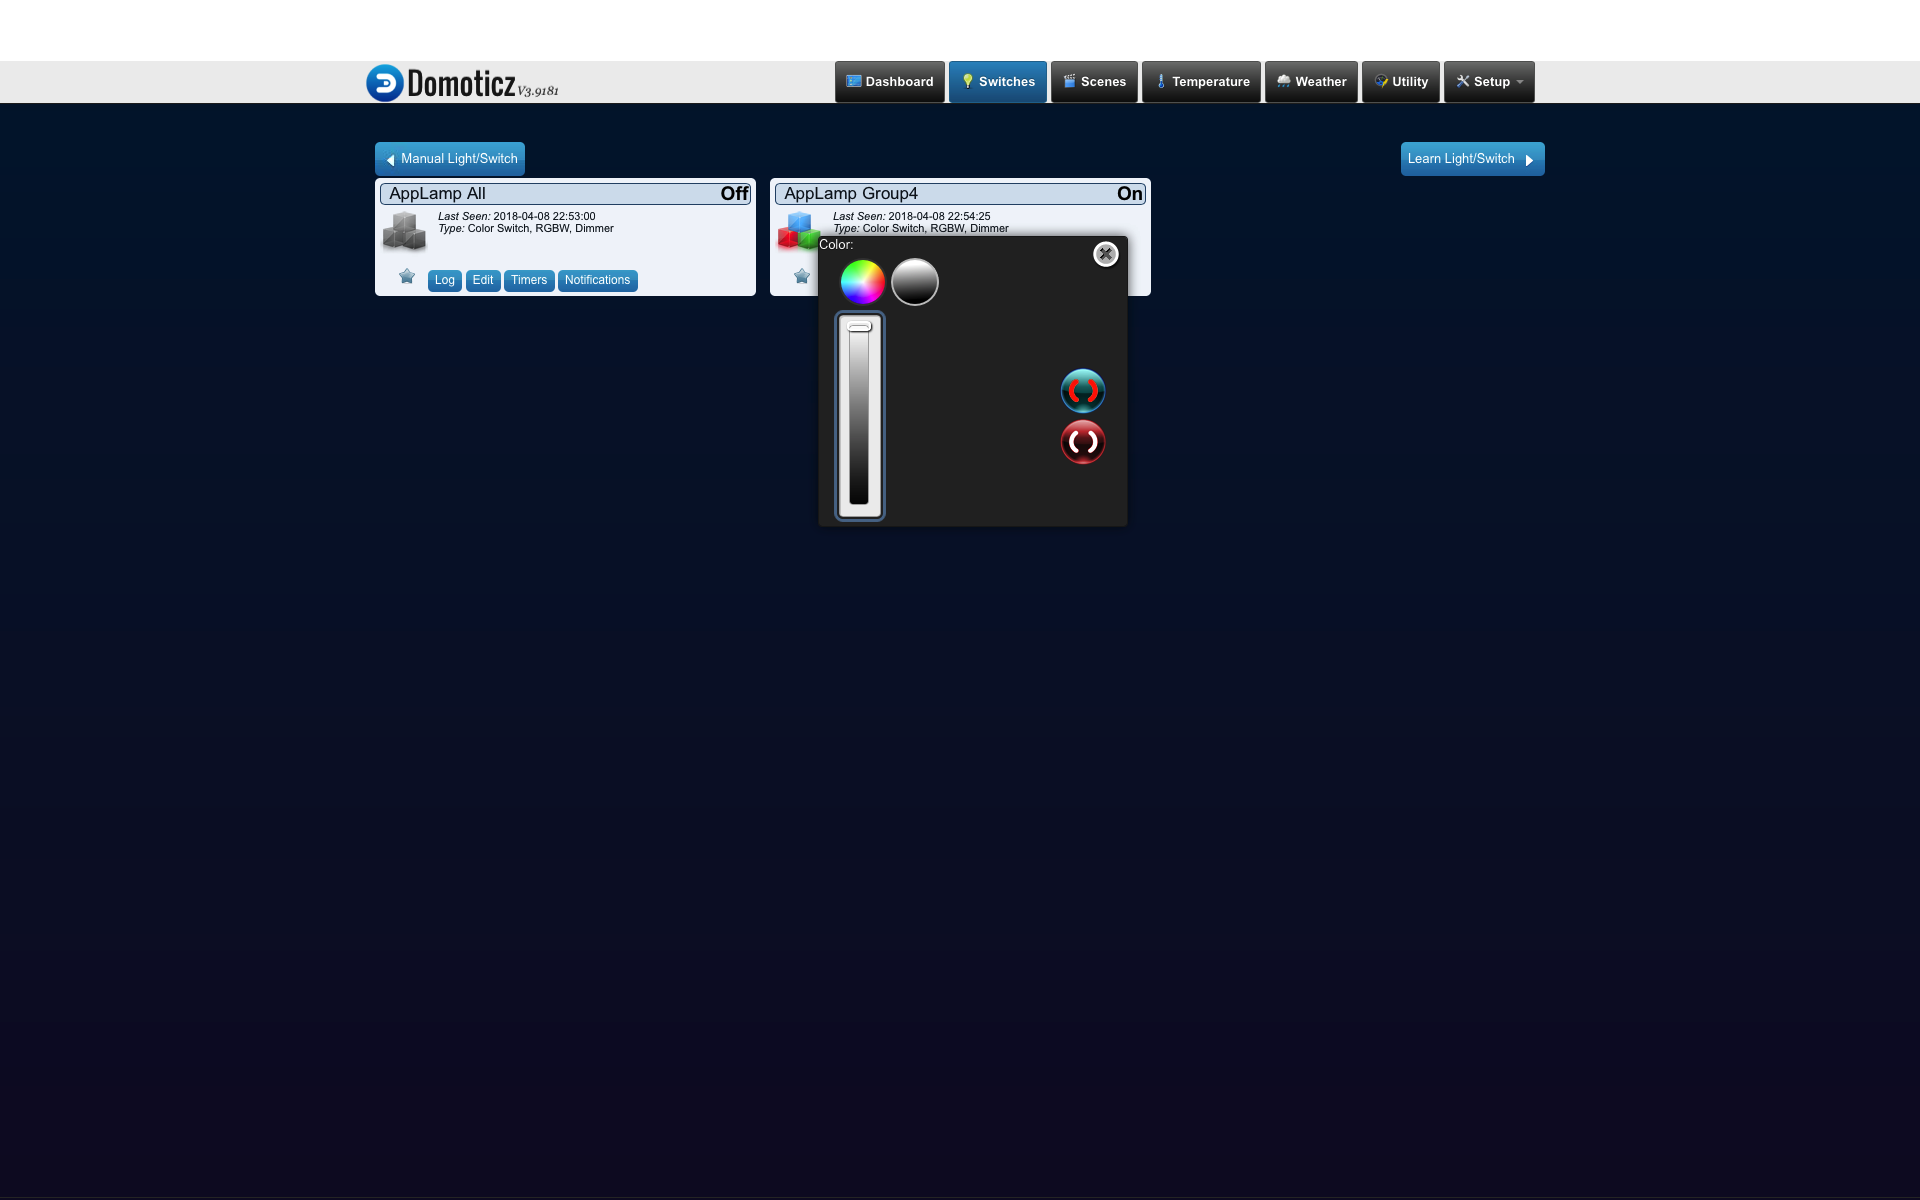Open the Log for AppLamp All

(444, 280)
